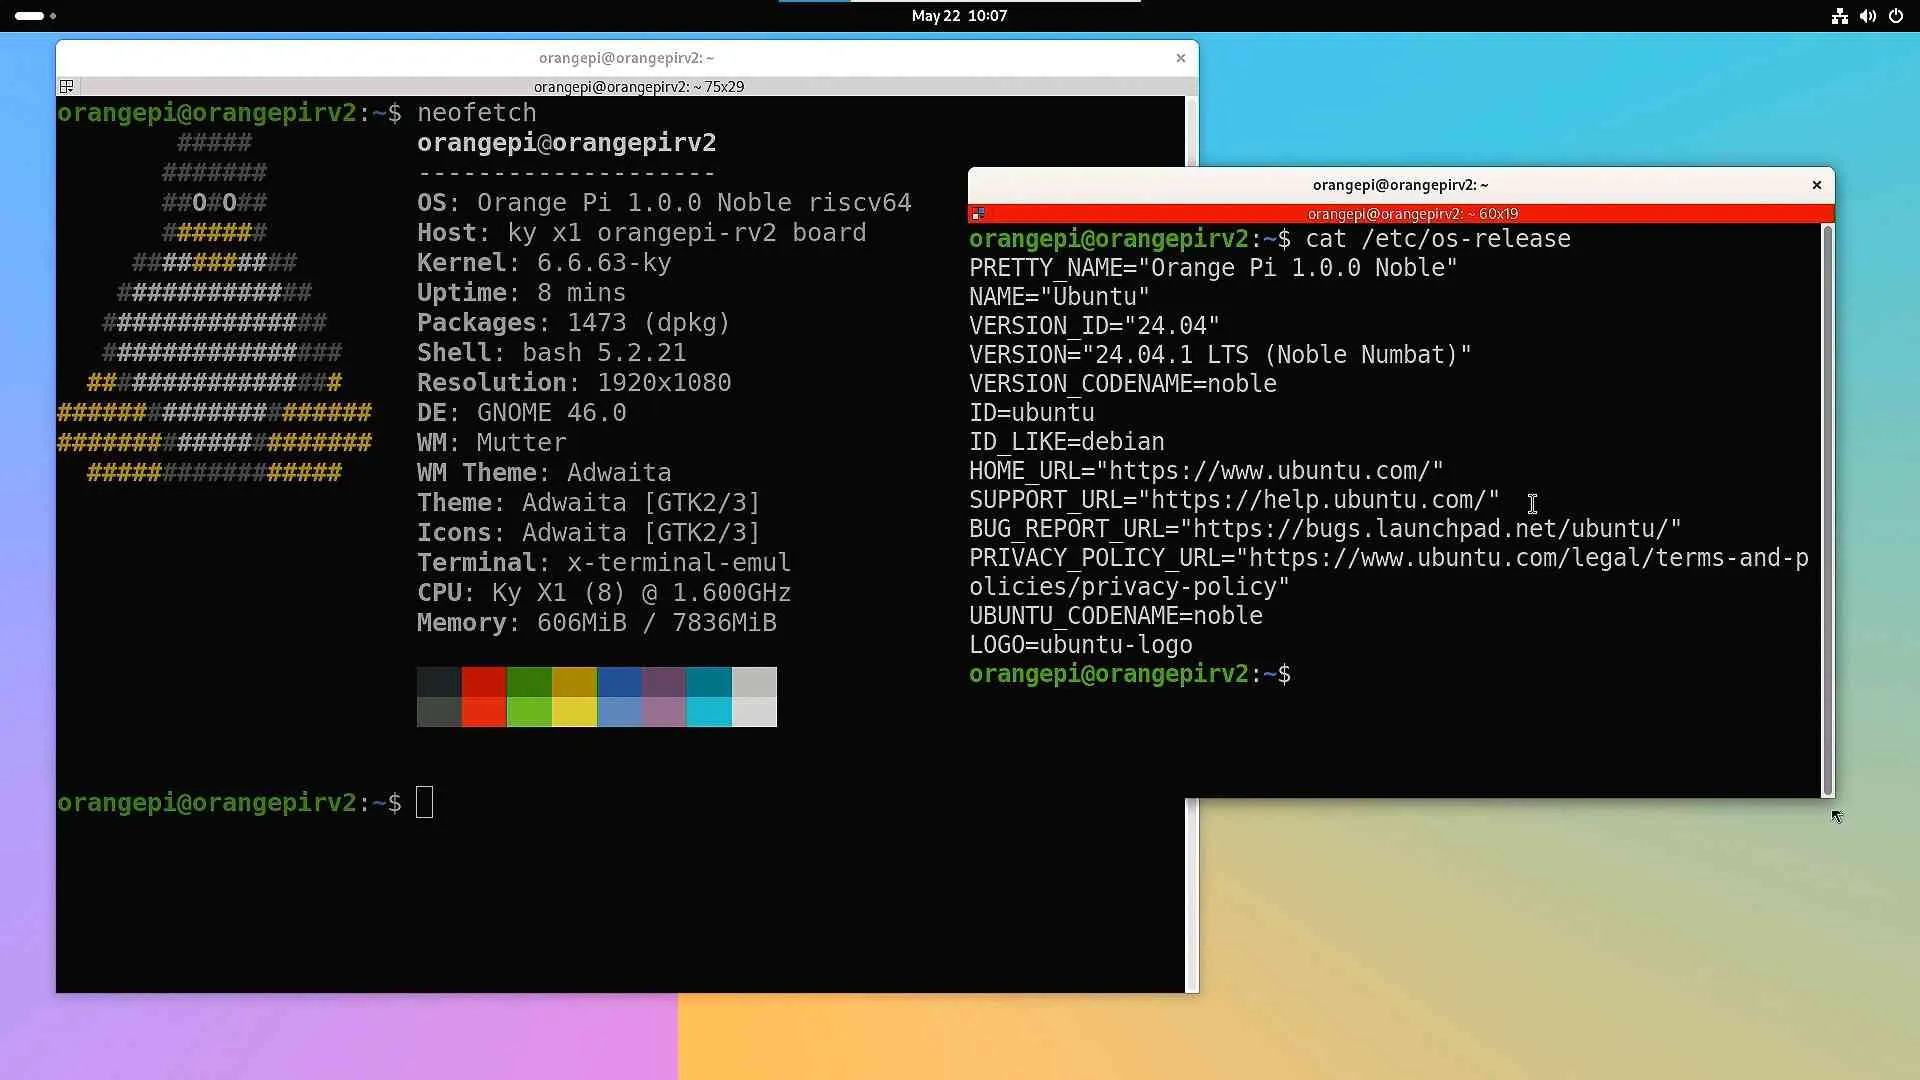Click the tab bar icon beside 75x29 tab
This screenshot has width=1920, height=1080.
pos(66,86)
